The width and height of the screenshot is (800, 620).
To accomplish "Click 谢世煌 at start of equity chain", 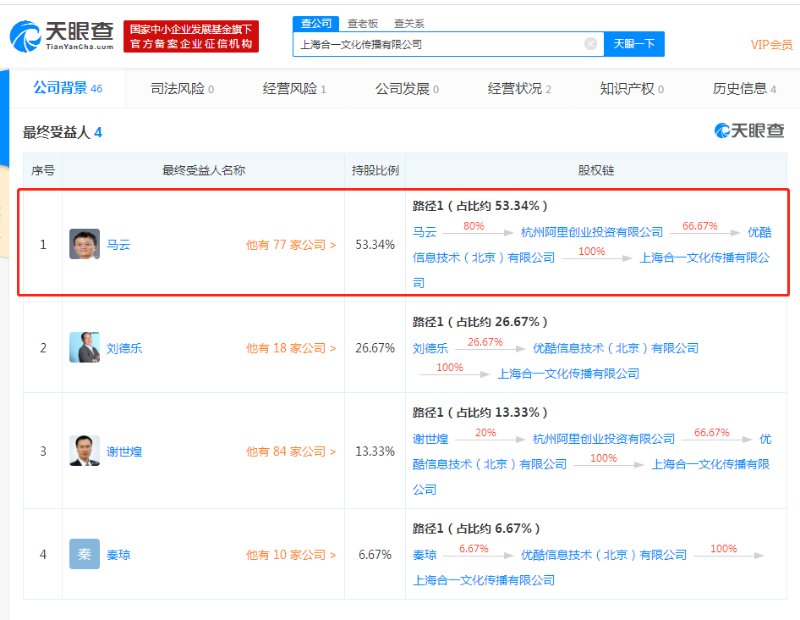I will [430, 439].
